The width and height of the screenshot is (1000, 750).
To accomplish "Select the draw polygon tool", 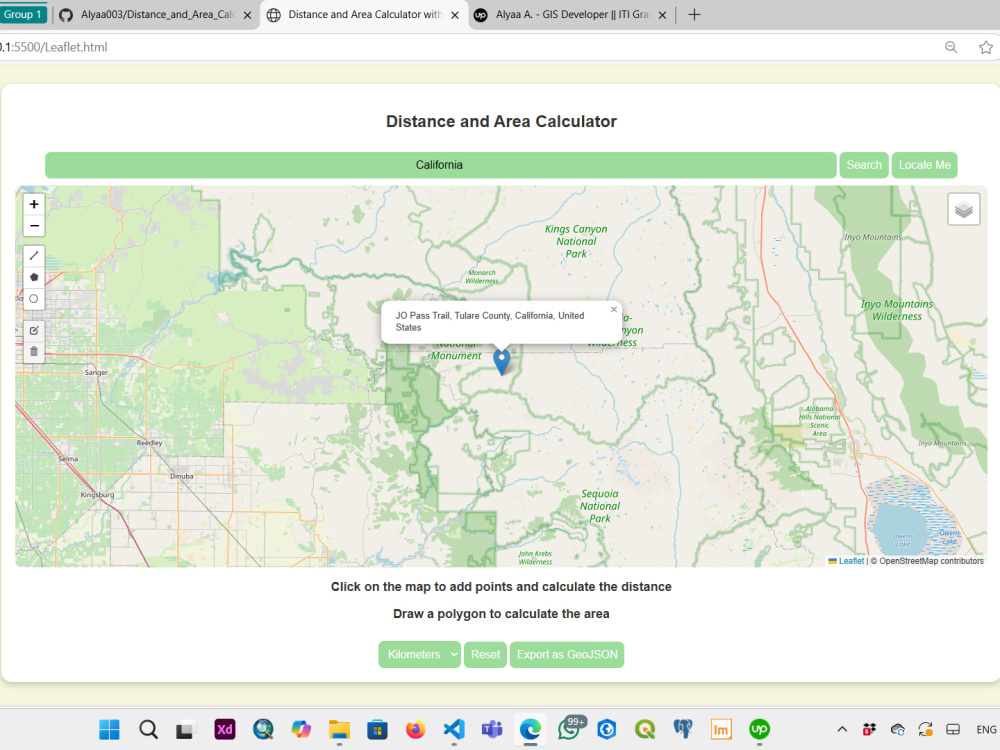I will [34, 277].
